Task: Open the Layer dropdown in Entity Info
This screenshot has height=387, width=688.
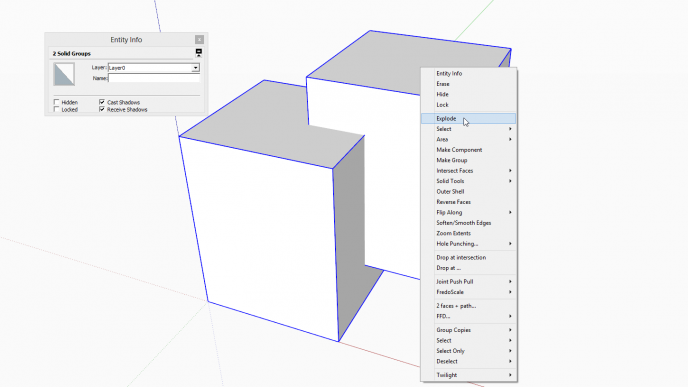Action: (195, 68)
